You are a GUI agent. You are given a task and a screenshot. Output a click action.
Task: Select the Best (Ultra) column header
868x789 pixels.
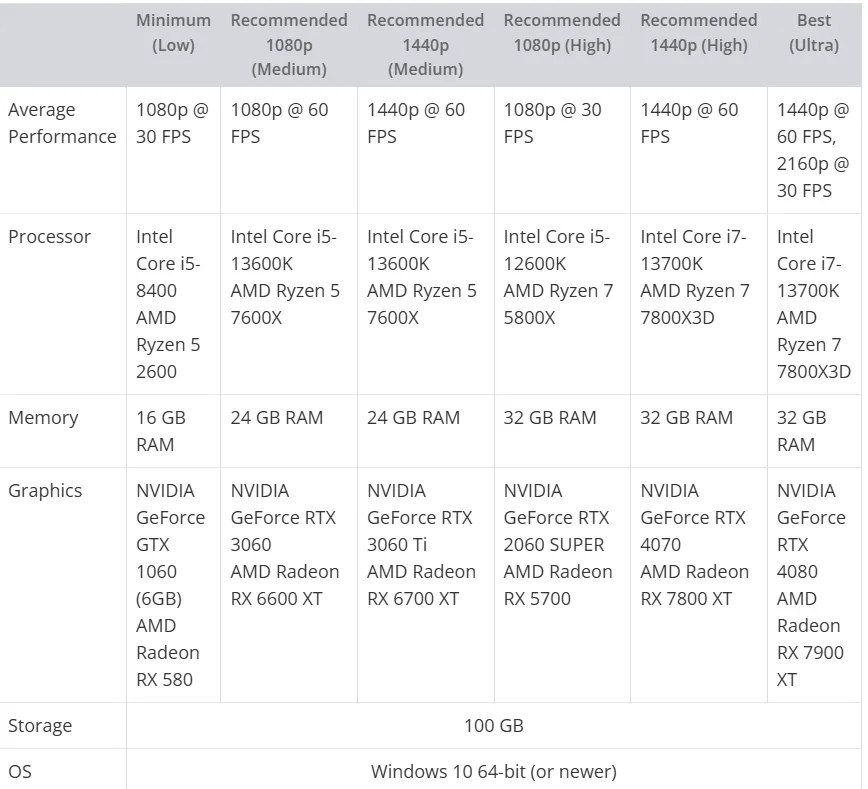tap(814, 33)
